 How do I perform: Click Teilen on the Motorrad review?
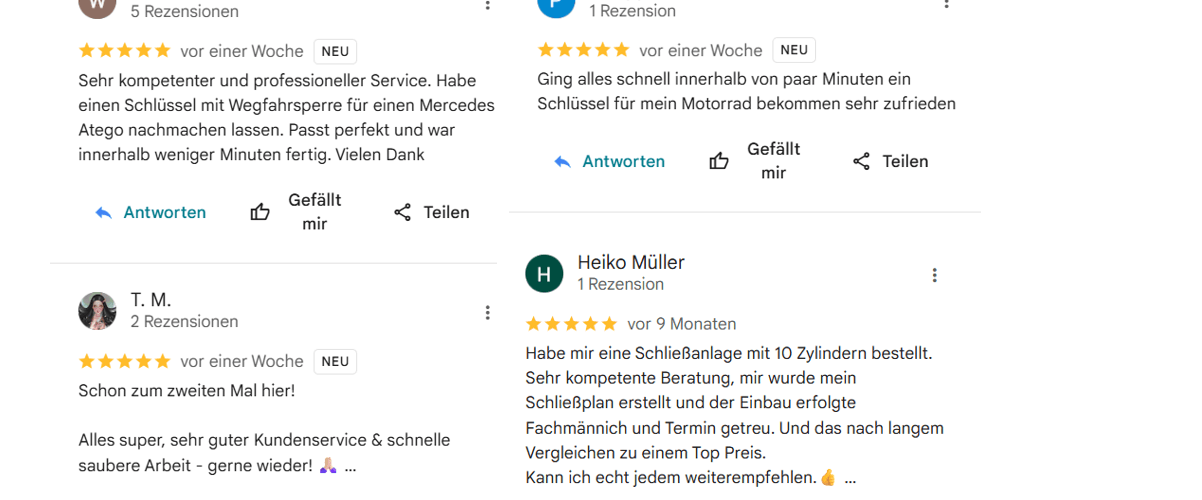tap(905, 161)
